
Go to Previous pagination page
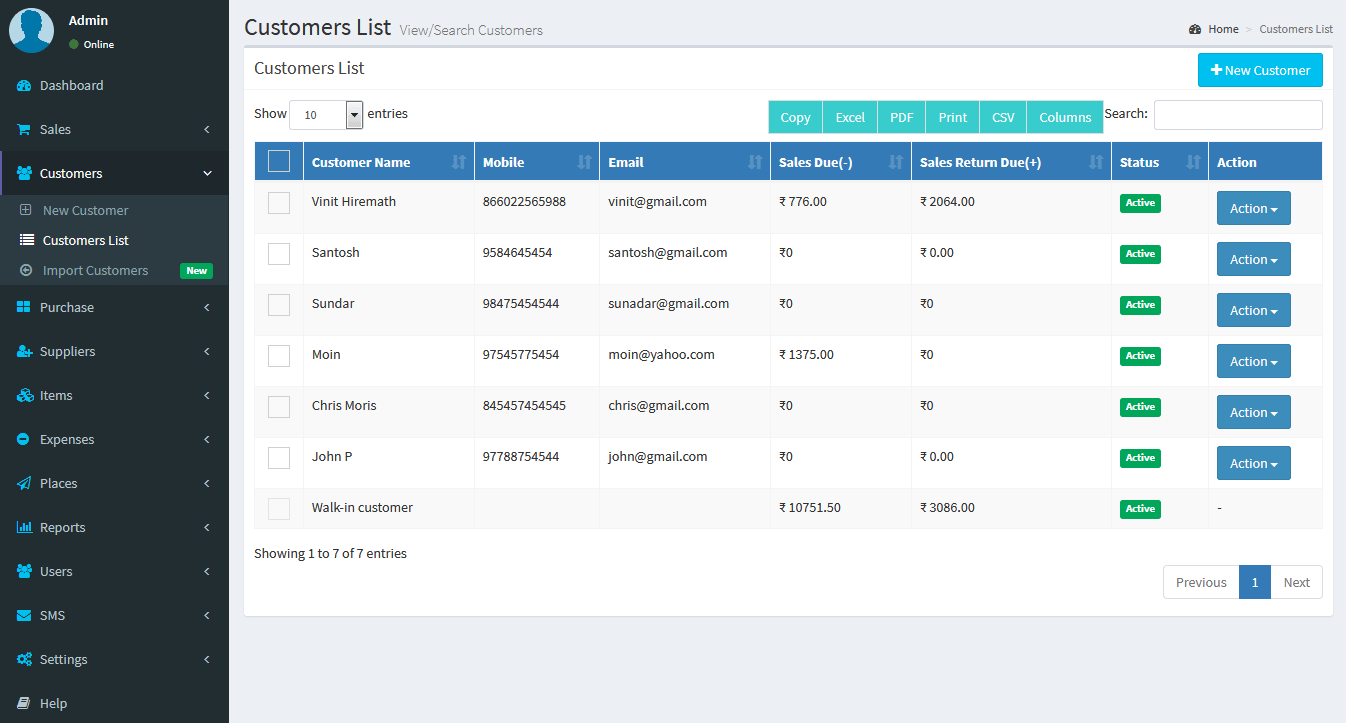[x=1201, y=582]
